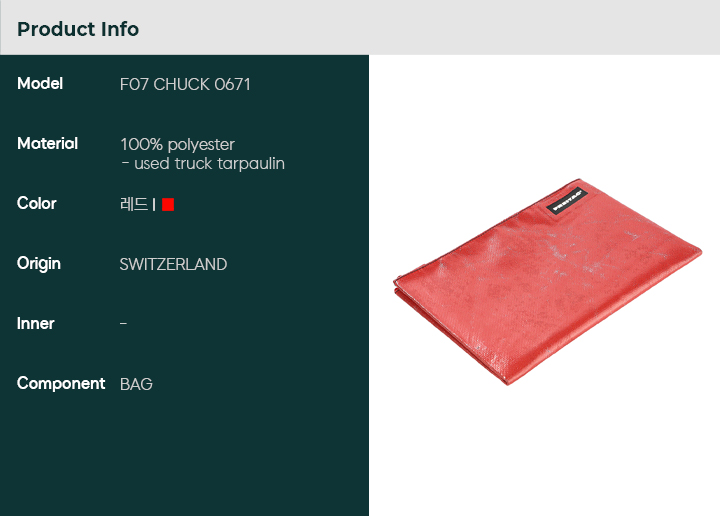
Task: Click the Inner label
Action: tap(35, 324)
